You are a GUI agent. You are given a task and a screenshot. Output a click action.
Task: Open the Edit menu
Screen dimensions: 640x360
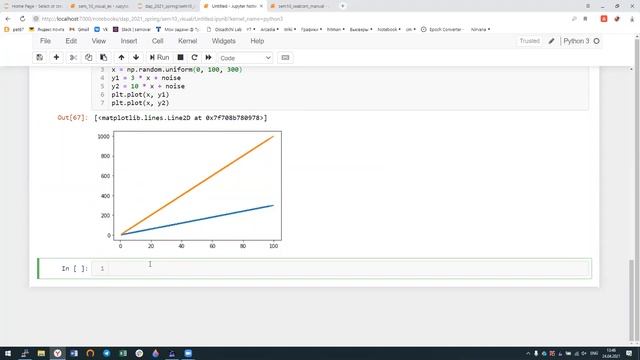(71, 41)
